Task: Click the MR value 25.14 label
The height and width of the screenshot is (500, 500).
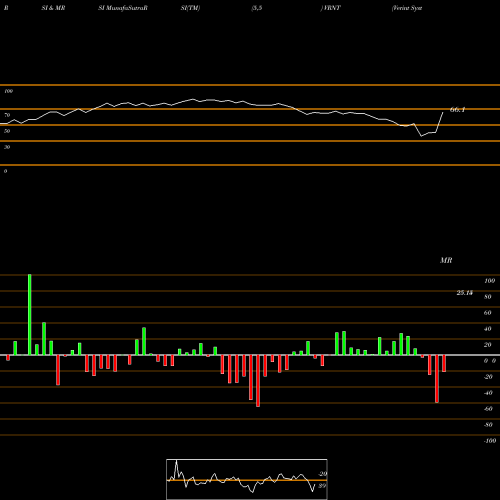Action: click(x=464, y=293)
